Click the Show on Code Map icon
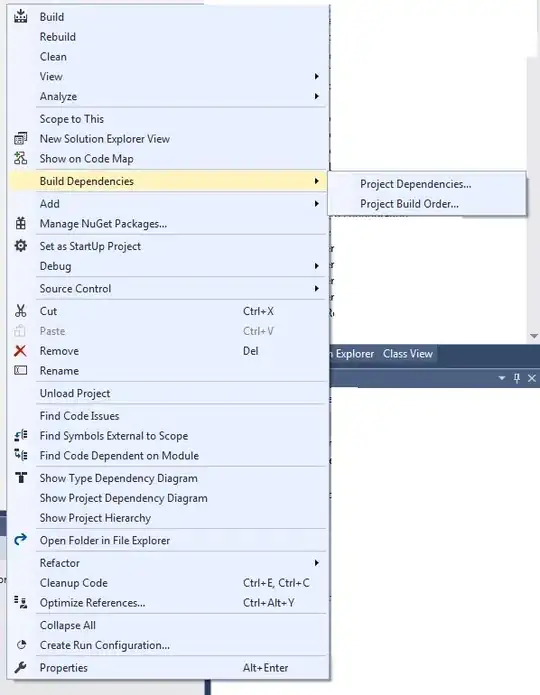 [20, 158]
